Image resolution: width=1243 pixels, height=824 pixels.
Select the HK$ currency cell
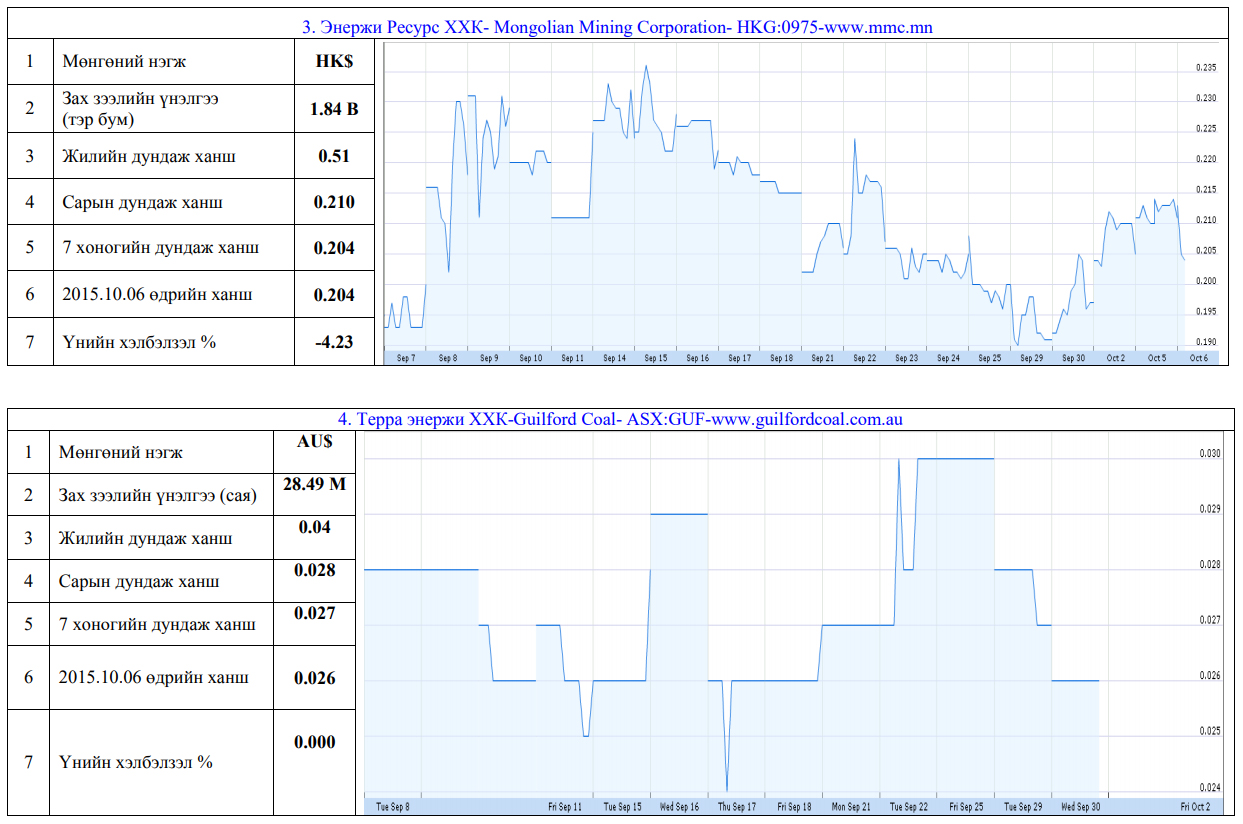[334, 62]
